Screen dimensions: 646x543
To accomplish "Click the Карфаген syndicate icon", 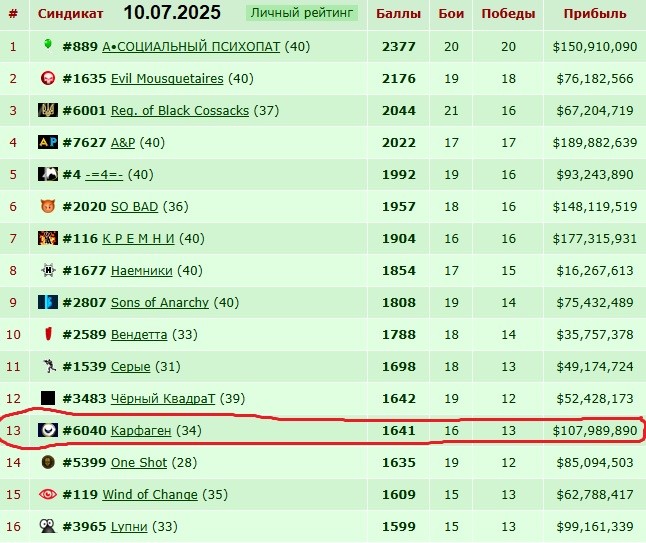I will pos(48,430).
